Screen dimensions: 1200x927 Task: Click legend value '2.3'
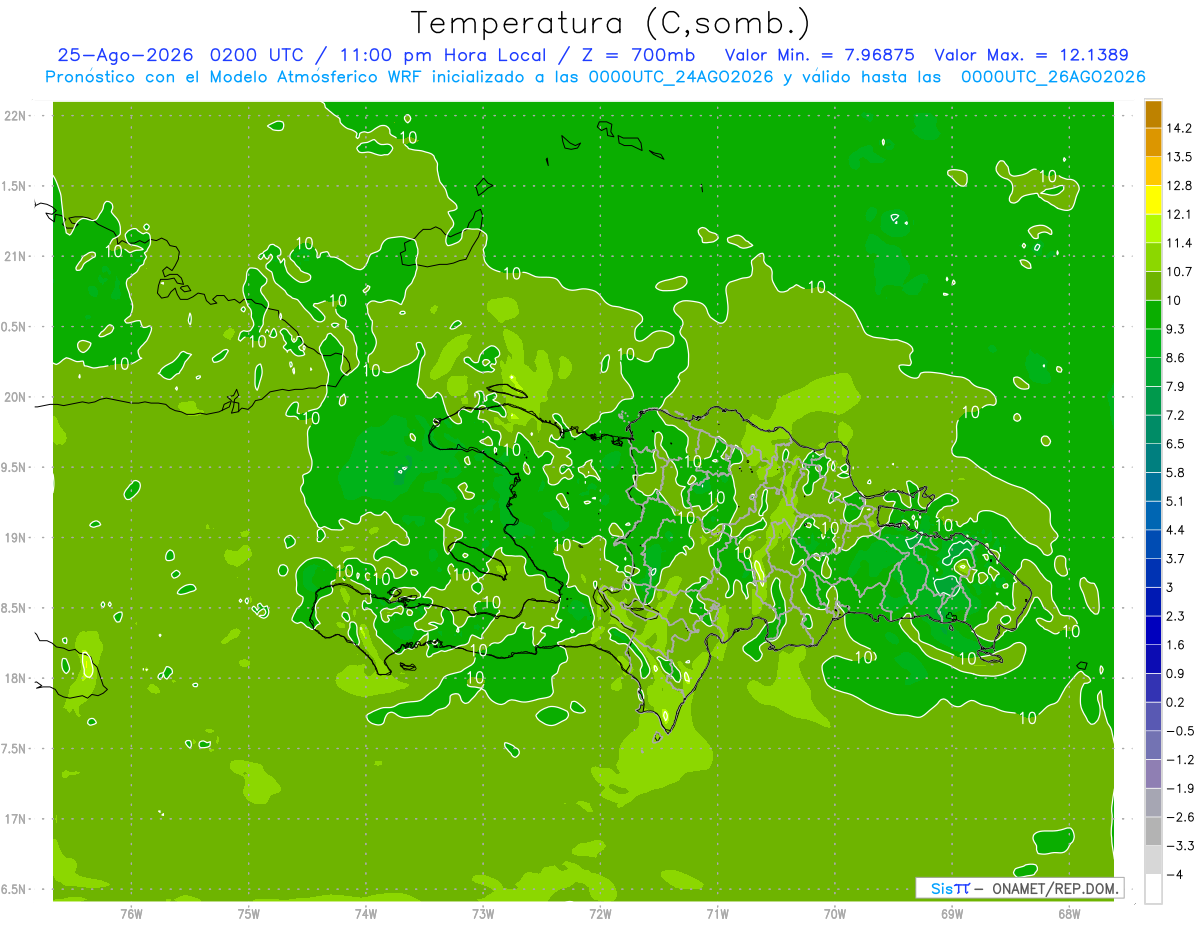pyautogui.click(x=1175, y=616)
